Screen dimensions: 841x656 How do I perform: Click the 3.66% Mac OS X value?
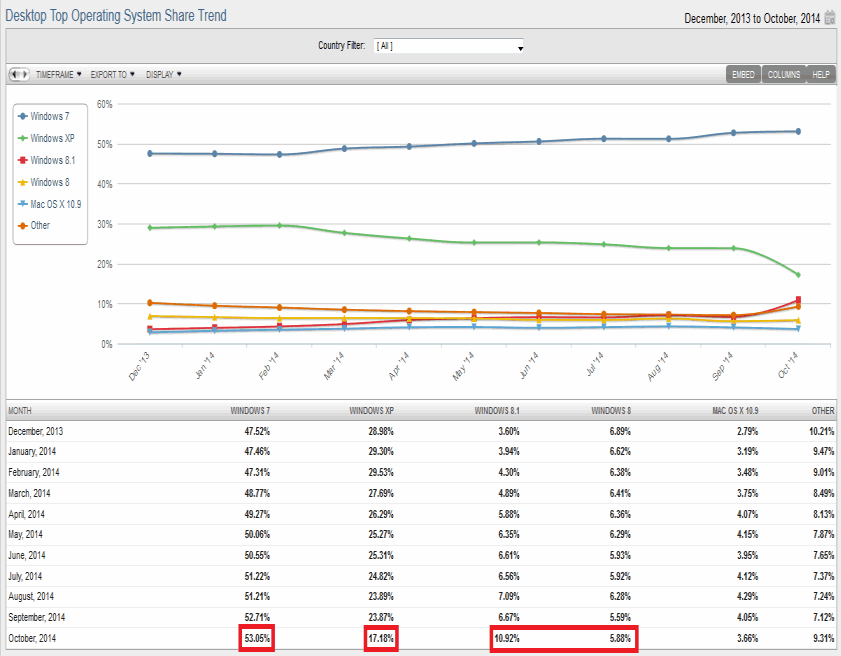(747, 638)
